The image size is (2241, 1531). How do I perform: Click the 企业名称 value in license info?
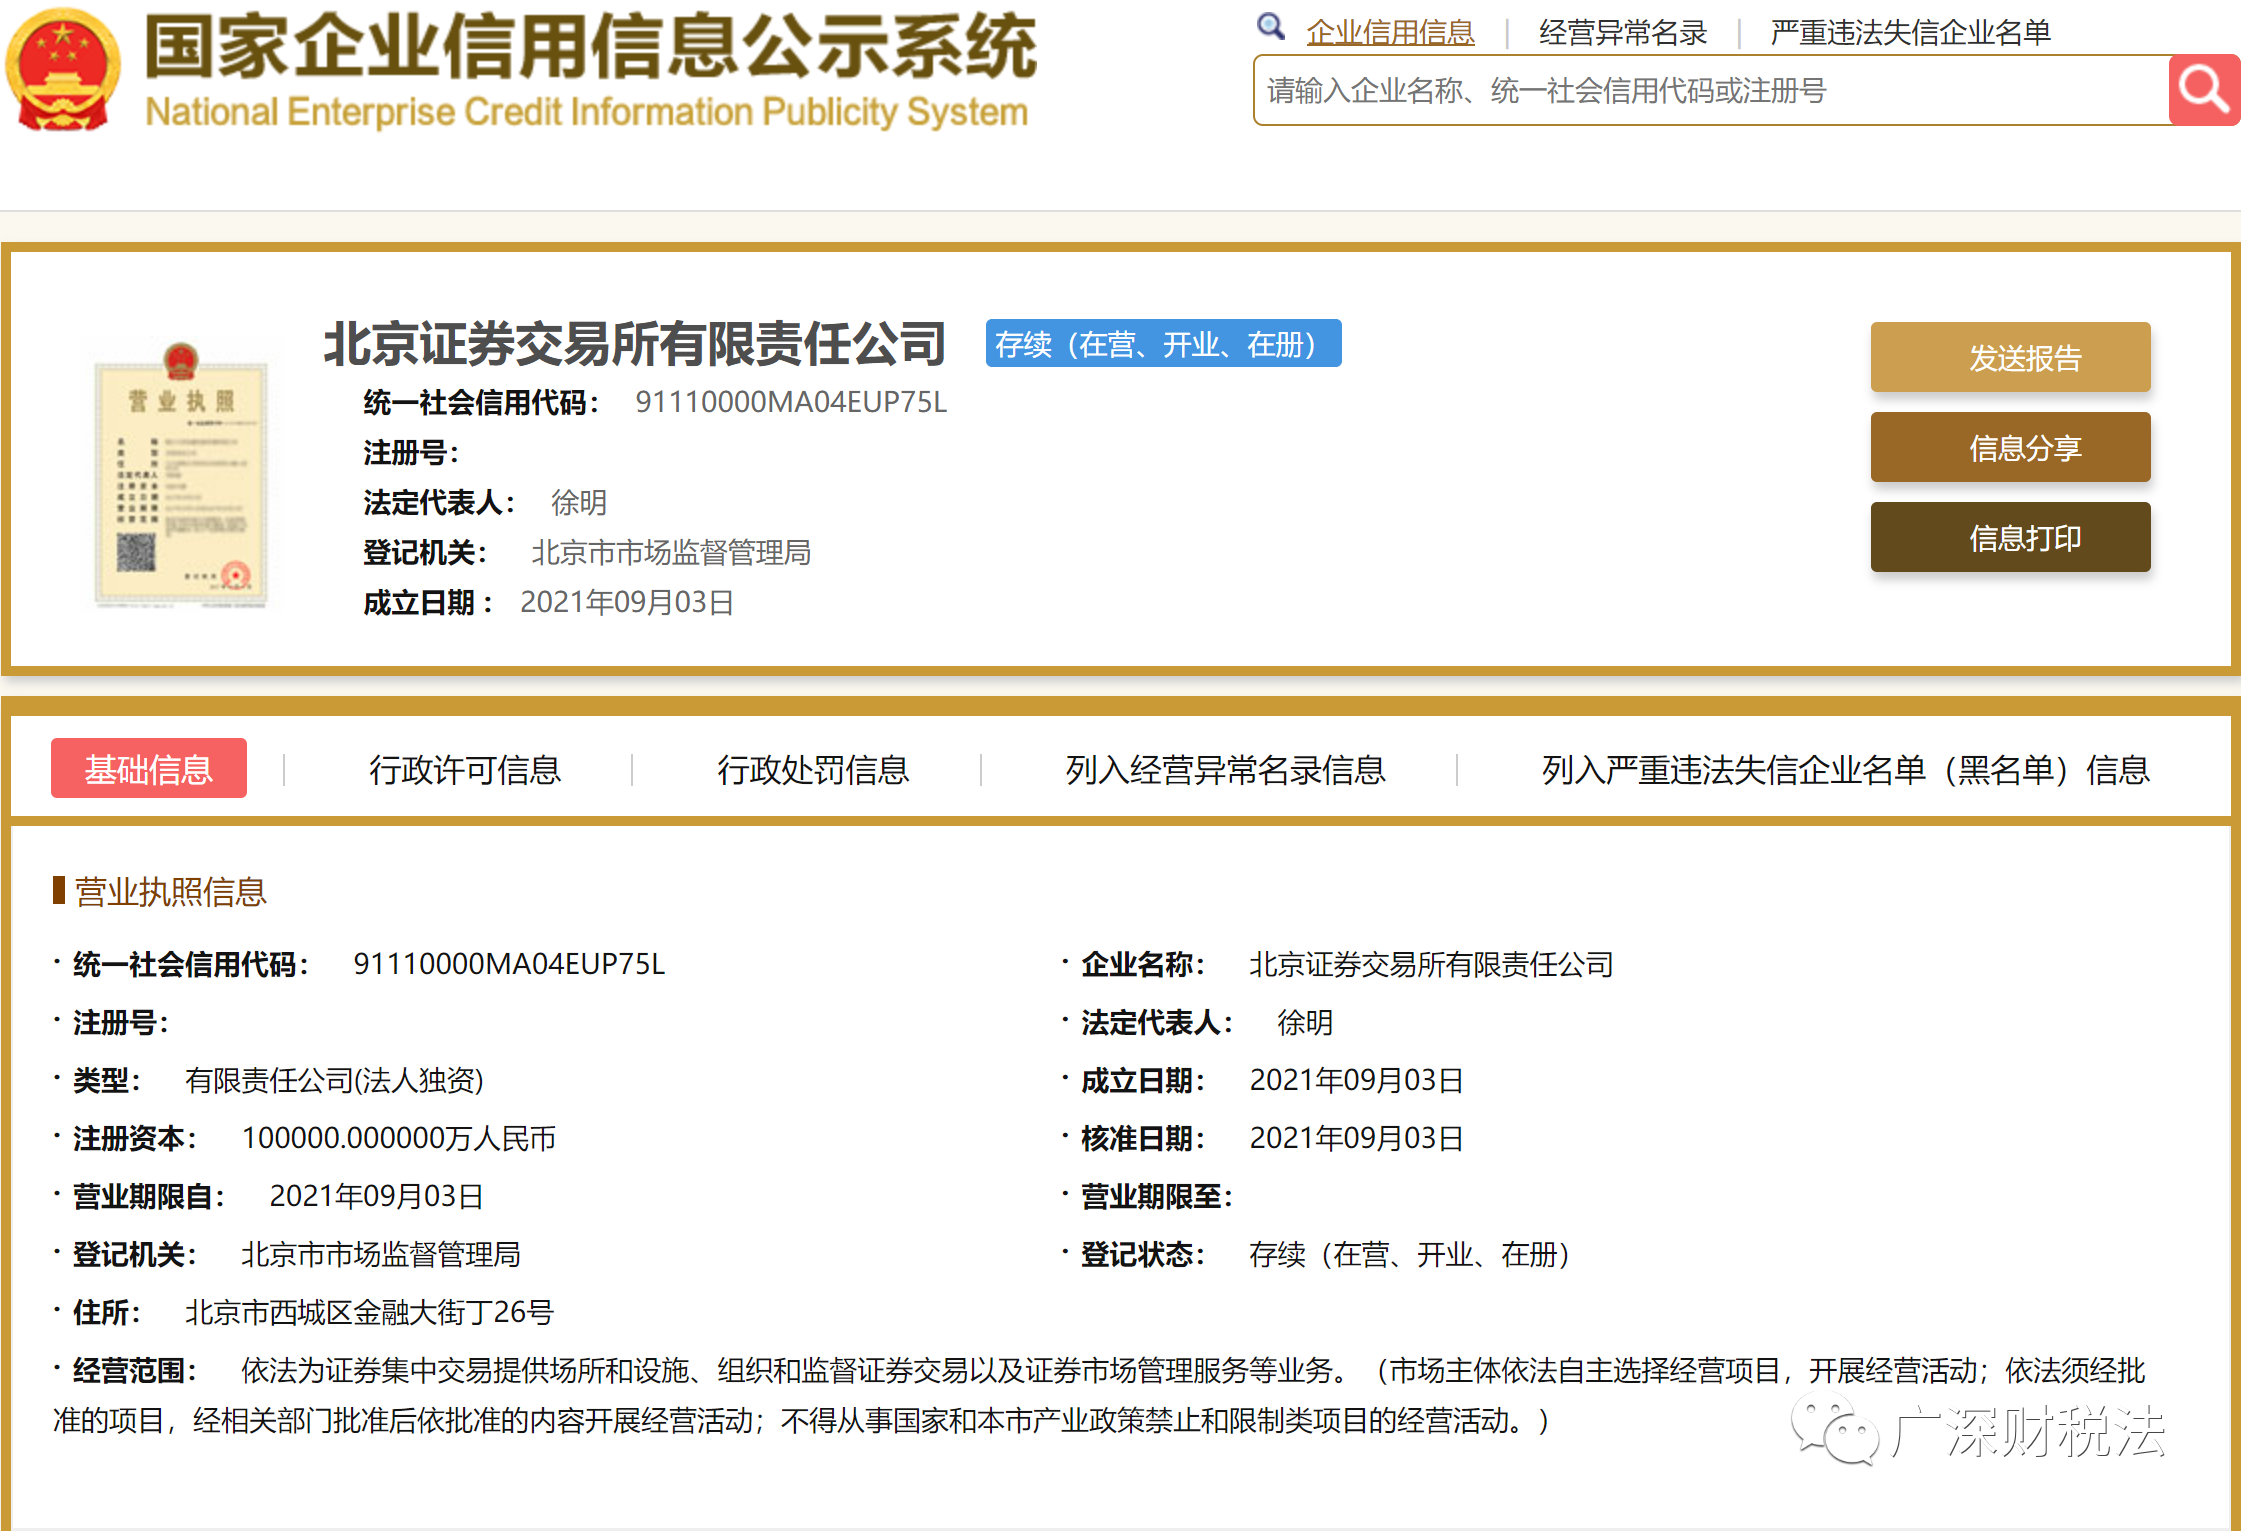(x=1431, y=964)
